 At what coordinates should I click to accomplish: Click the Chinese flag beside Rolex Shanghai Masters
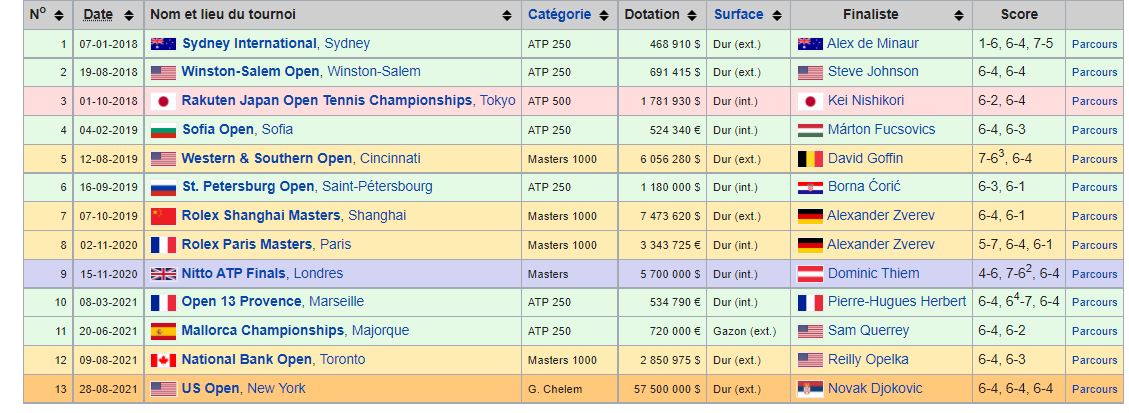(x=163, y=216)
